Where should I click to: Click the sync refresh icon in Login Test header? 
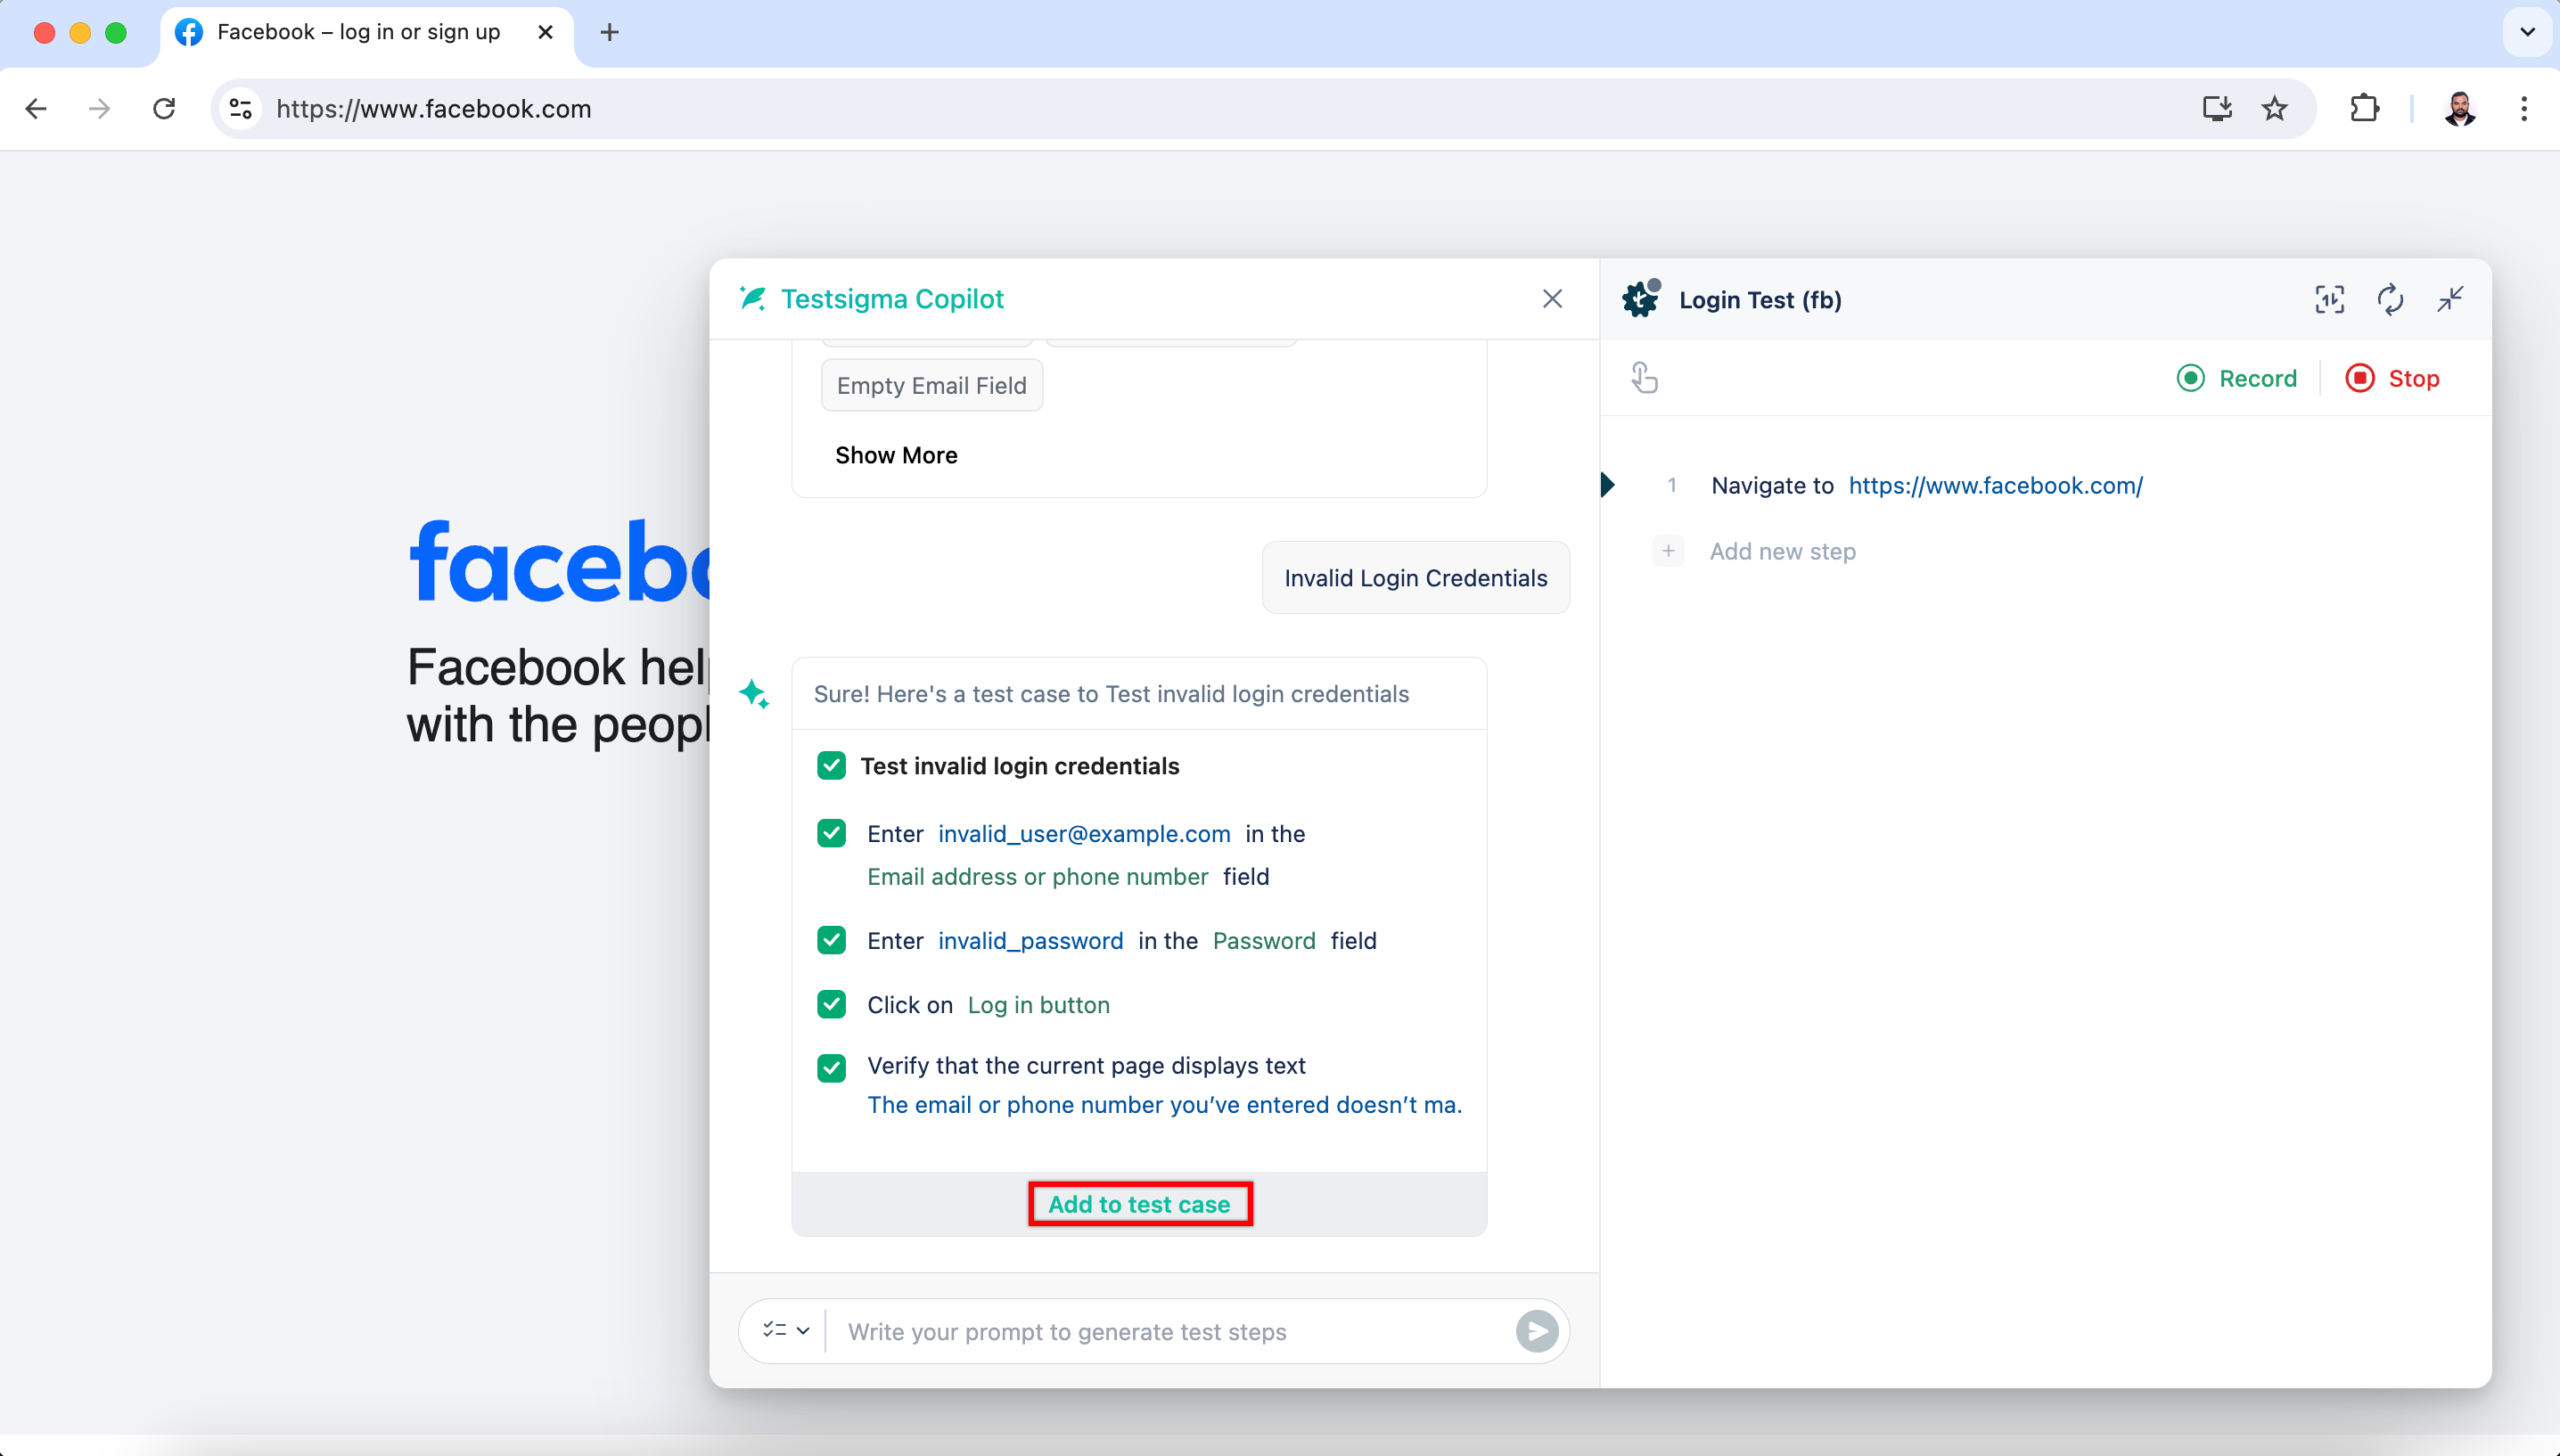point(2389,299)
